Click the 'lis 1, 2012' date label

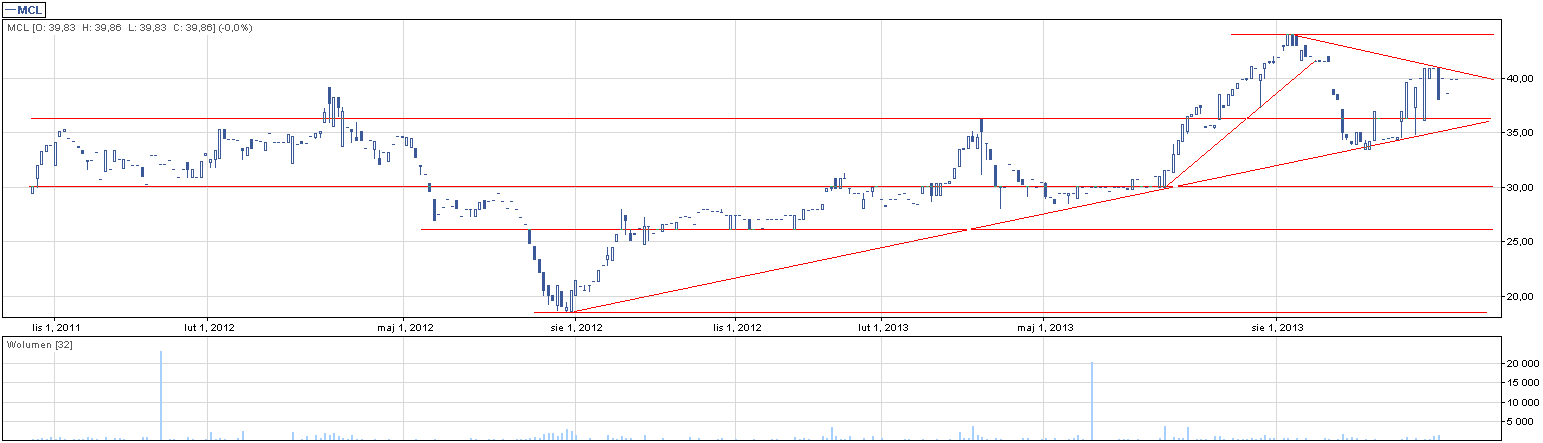click(736, 327)
